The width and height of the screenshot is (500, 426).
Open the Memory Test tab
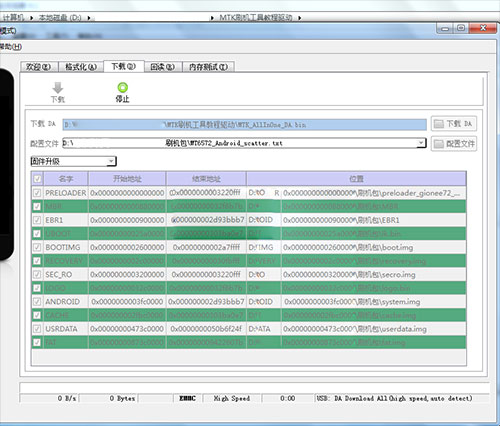pos(208,67)
